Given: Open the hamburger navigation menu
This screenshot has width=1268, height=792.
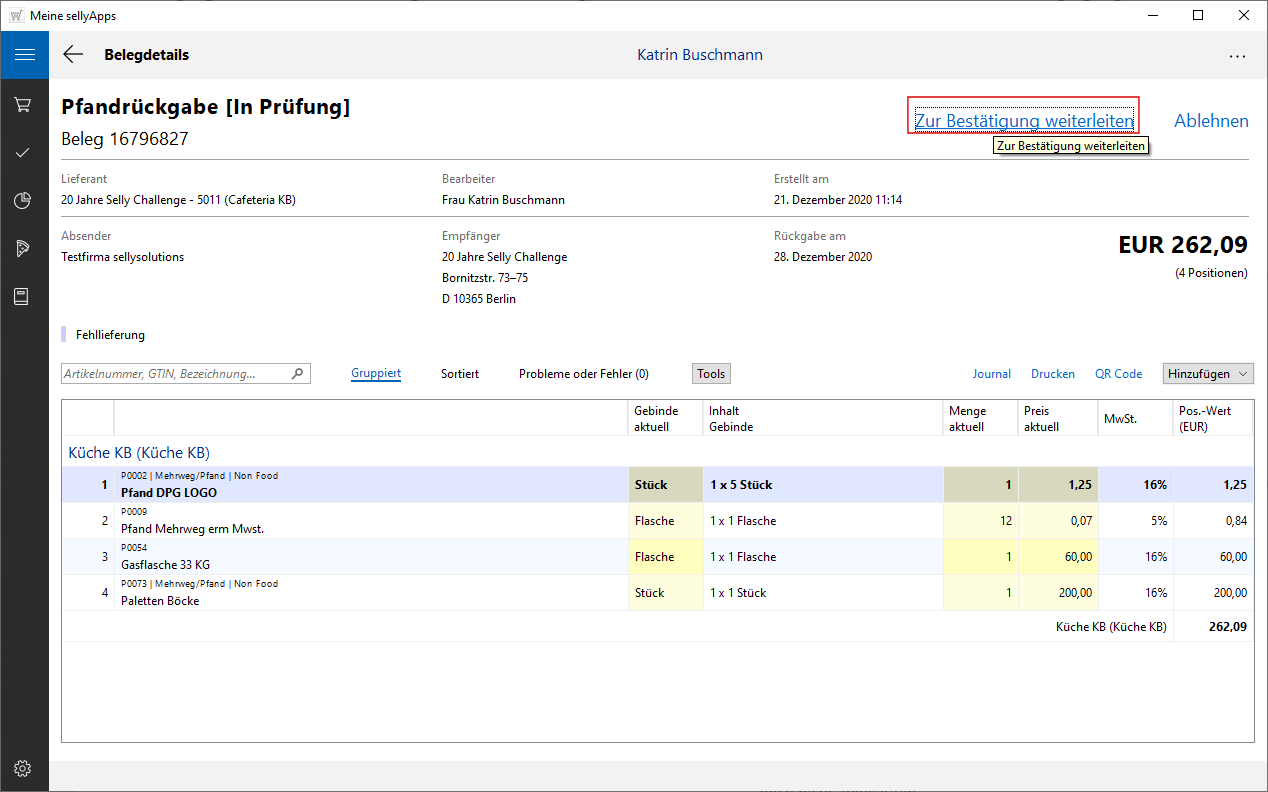Looking at the screenshot, I should (x=24, y=55).
